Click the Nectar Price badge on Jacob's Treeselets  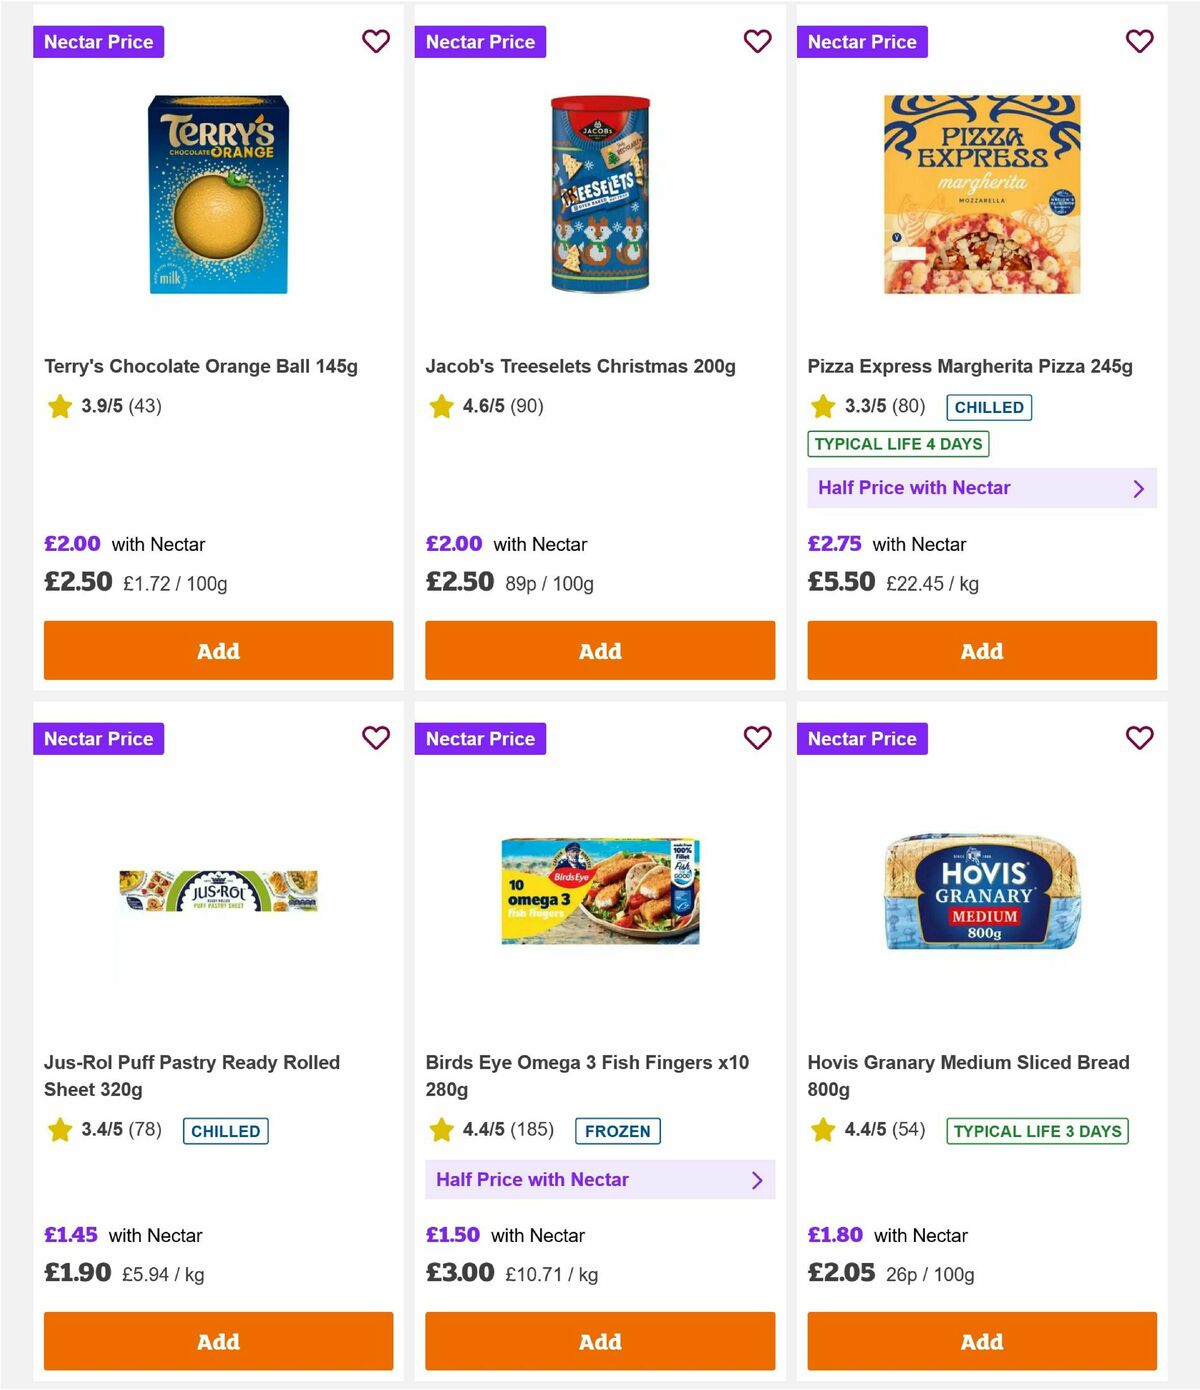pos(481,41)
